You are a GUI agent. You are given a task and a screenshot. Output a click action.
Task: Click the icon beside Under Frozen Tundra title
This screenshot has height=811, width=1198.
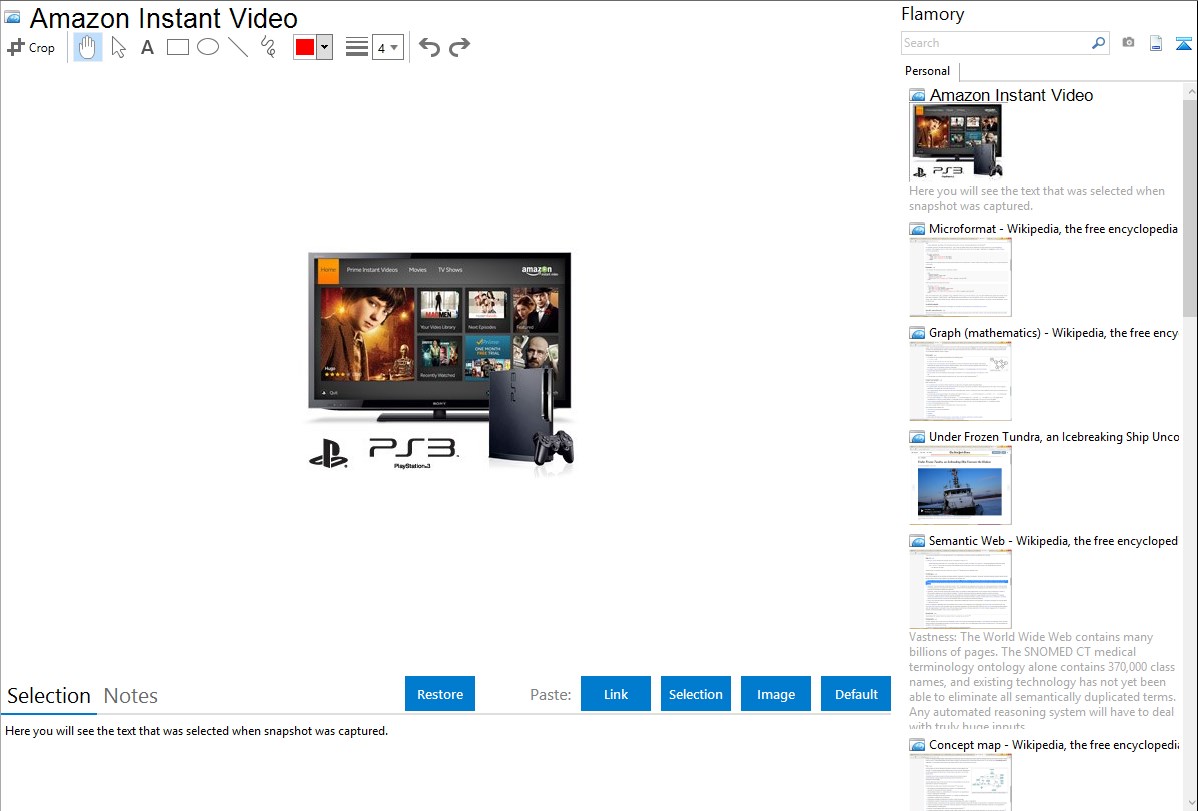[918, 436]
